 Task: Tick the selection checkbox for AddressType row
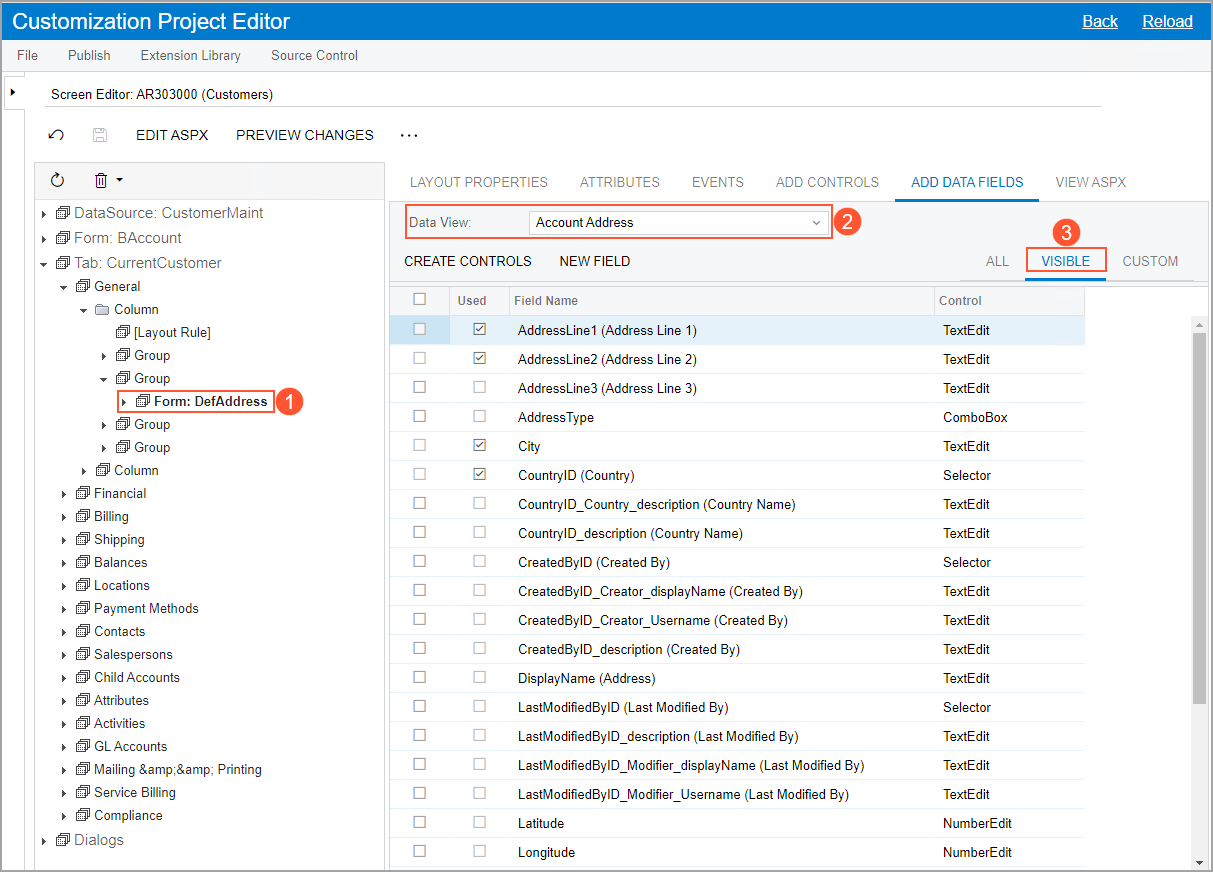419,416
